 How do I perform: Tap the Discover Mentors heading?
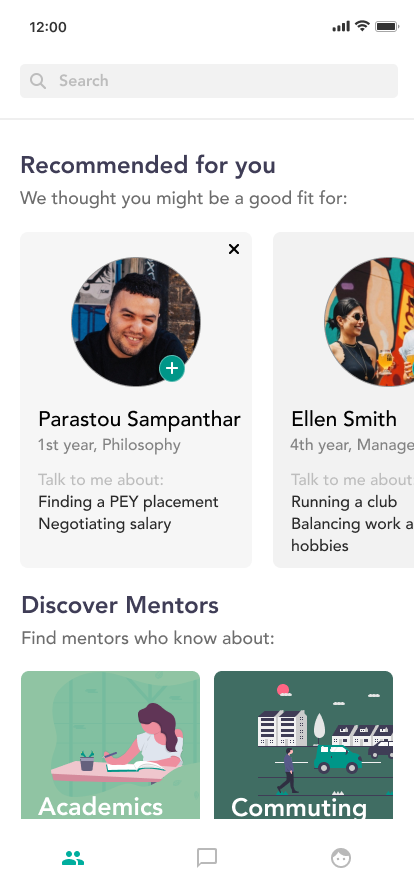[x=120, y=605]
